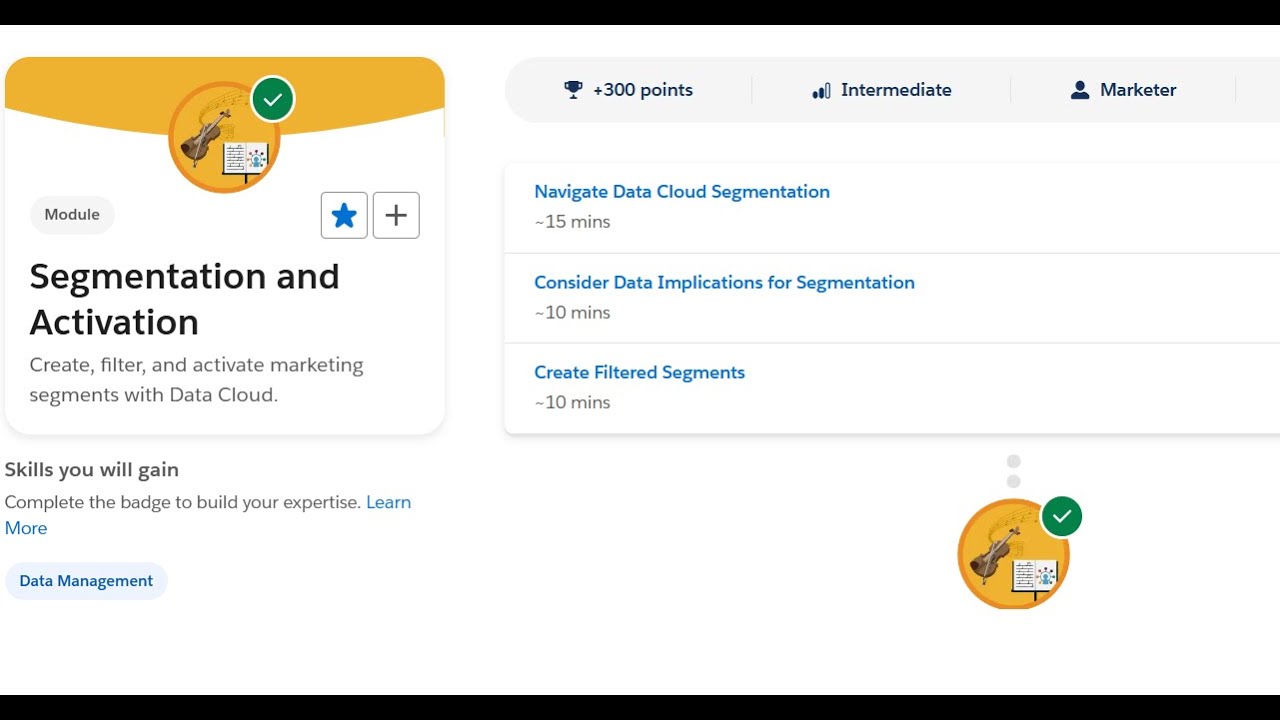
Task: Click the Marketer role label
Action: tap(1138, 90)
